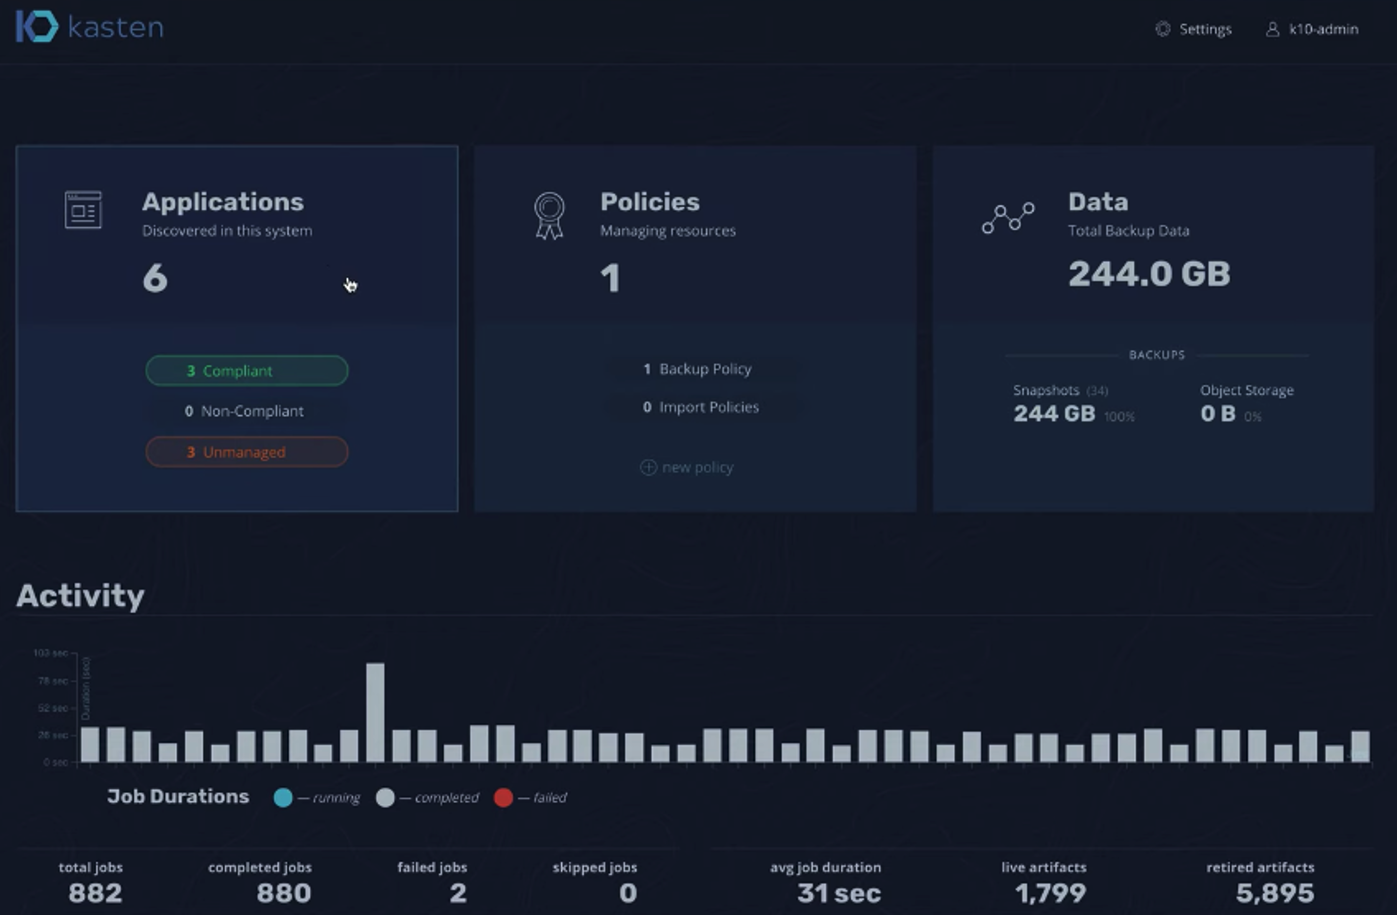Click the Object Storage 0 B value
Screen dimensions: 1397x915
pos(1218,414)
